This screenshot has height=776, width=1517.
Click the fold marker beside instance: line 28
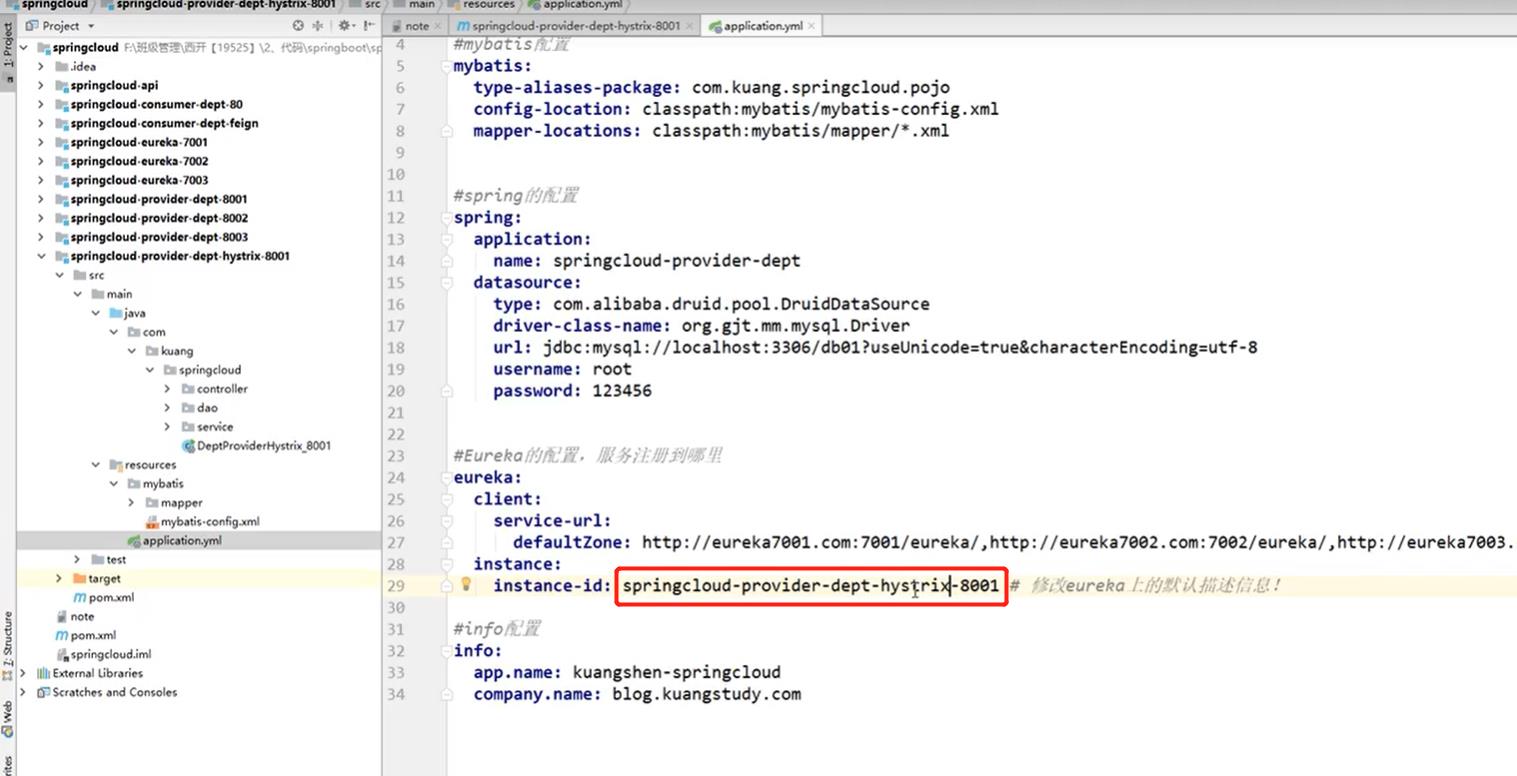coord(447,564)
